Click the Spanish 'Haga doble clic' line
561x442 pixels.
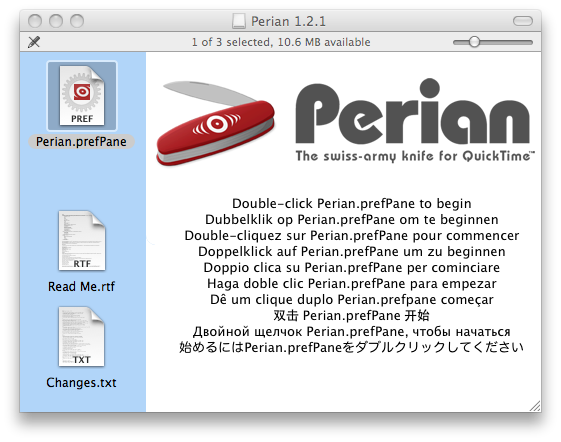pos(352,283)
